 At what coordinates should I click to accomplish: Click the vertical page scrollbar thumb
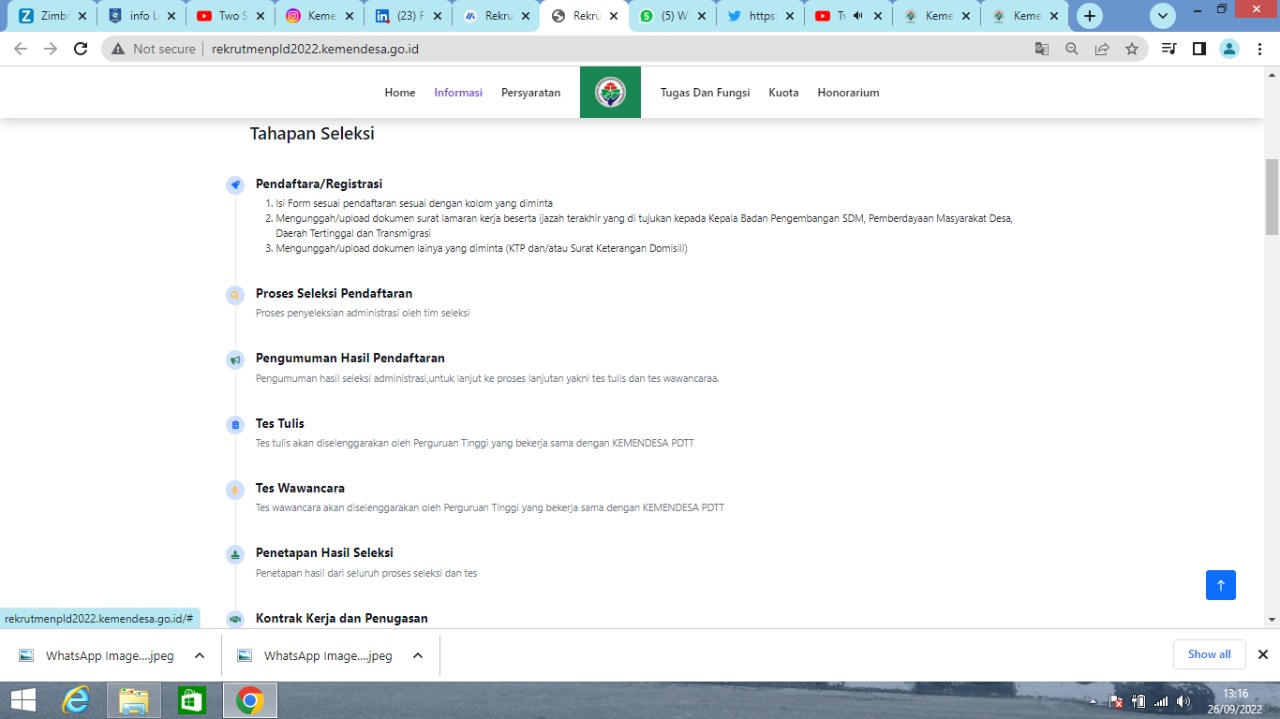[1272, 196]
